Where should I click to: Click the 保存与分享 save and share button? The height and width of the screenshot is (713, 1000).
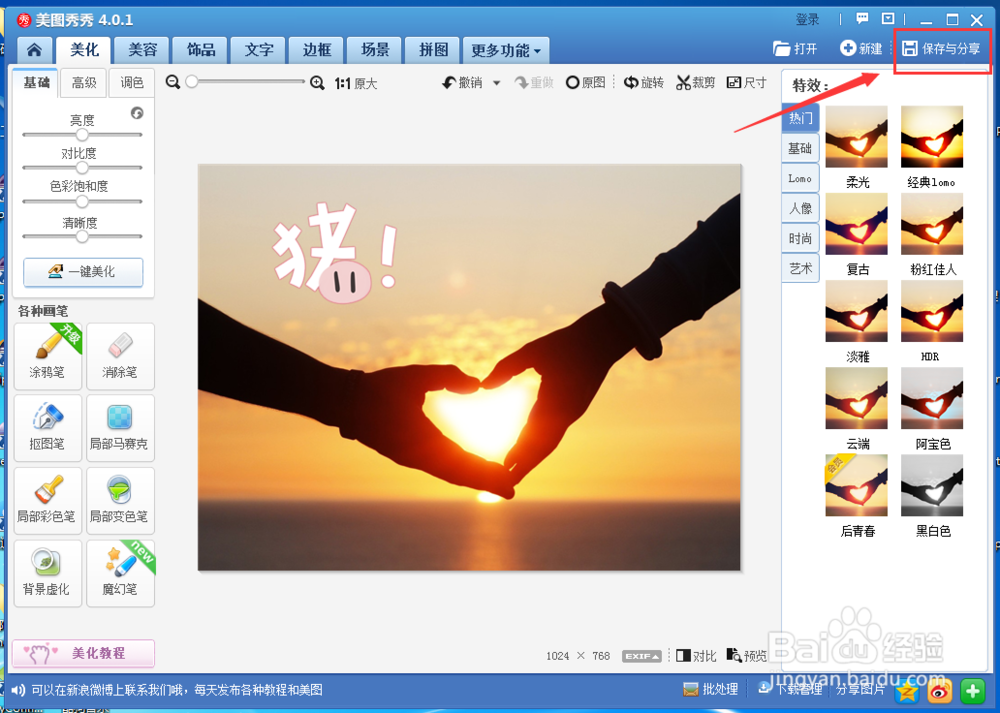[x=941, y=47]
